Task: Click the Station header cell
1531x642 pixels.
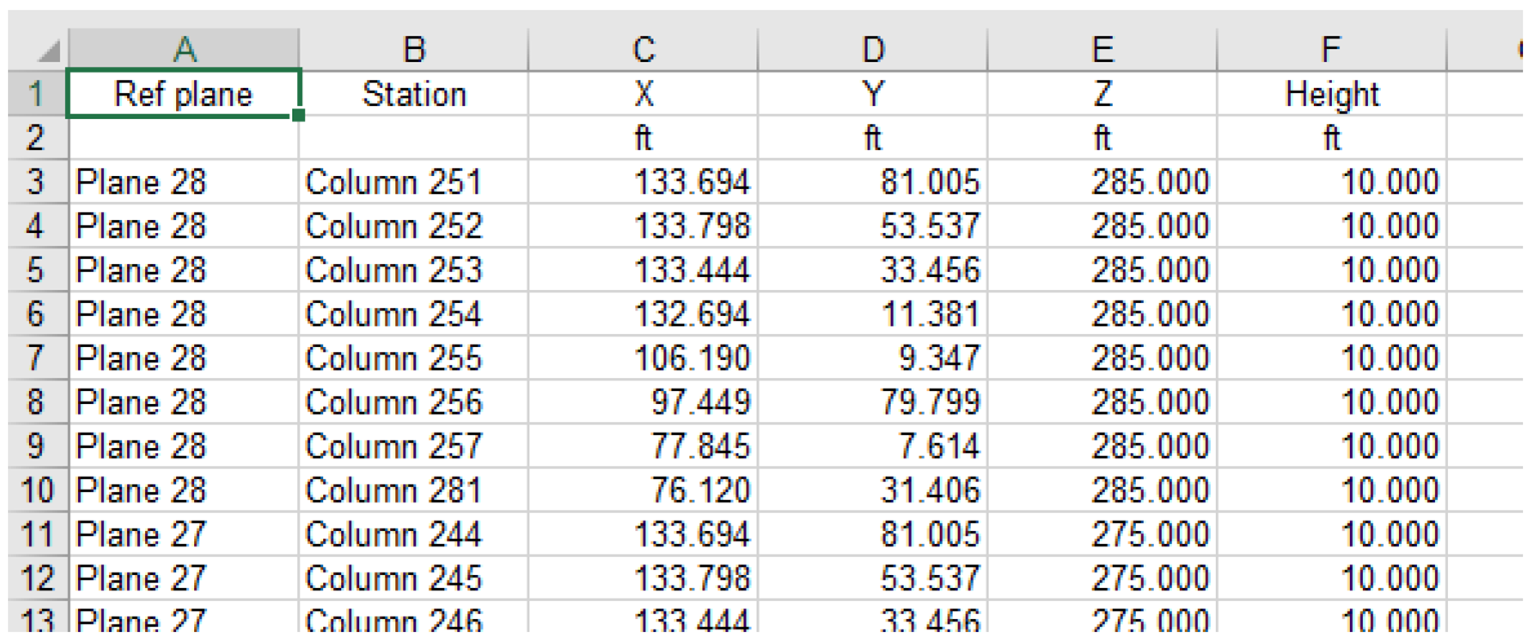Action: (414, 94)
